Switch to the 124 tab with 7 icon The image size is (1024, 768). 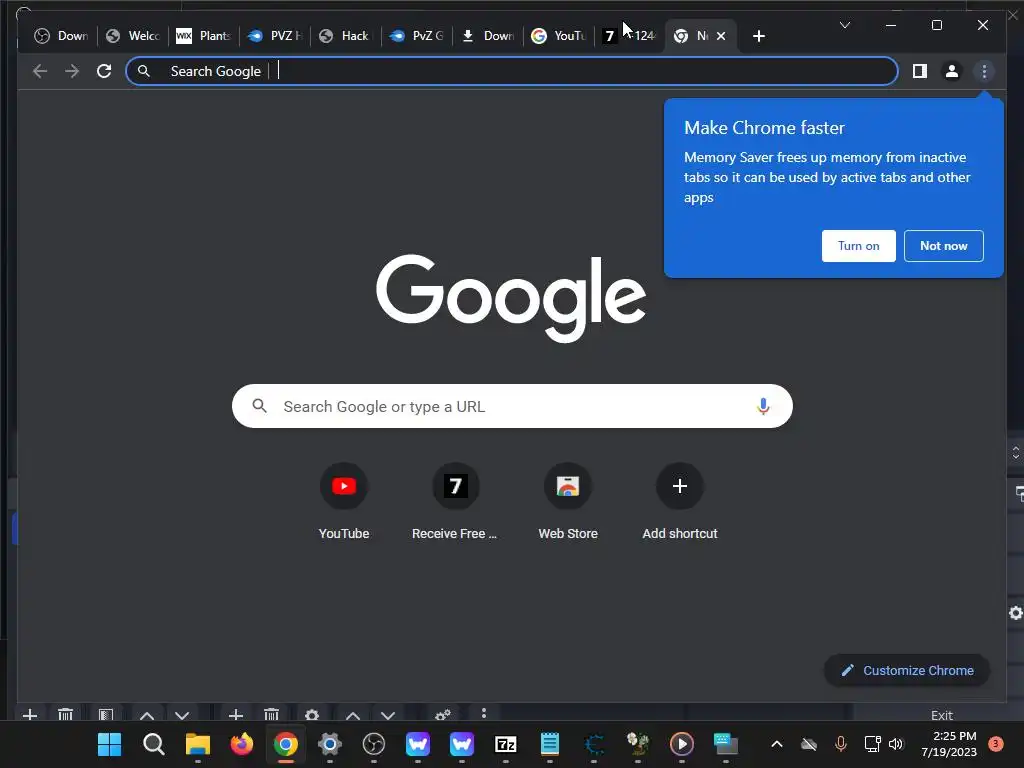tap(630, 36)
